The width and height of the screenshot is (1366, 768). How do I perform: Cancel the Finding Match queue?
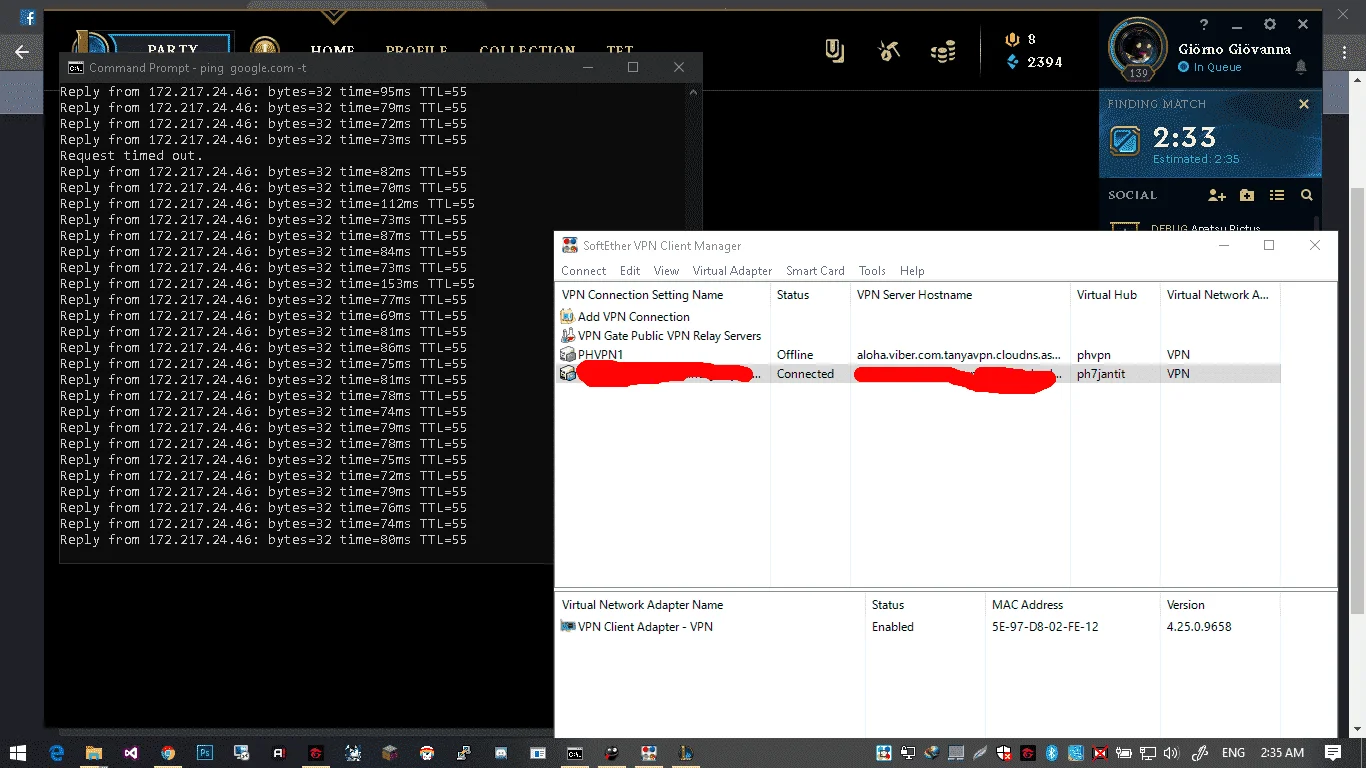[1304, 104]
